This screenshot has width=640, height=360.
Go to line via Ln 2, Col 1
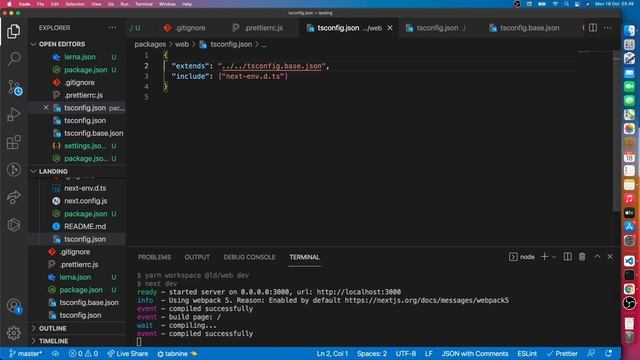pos(332,353)
